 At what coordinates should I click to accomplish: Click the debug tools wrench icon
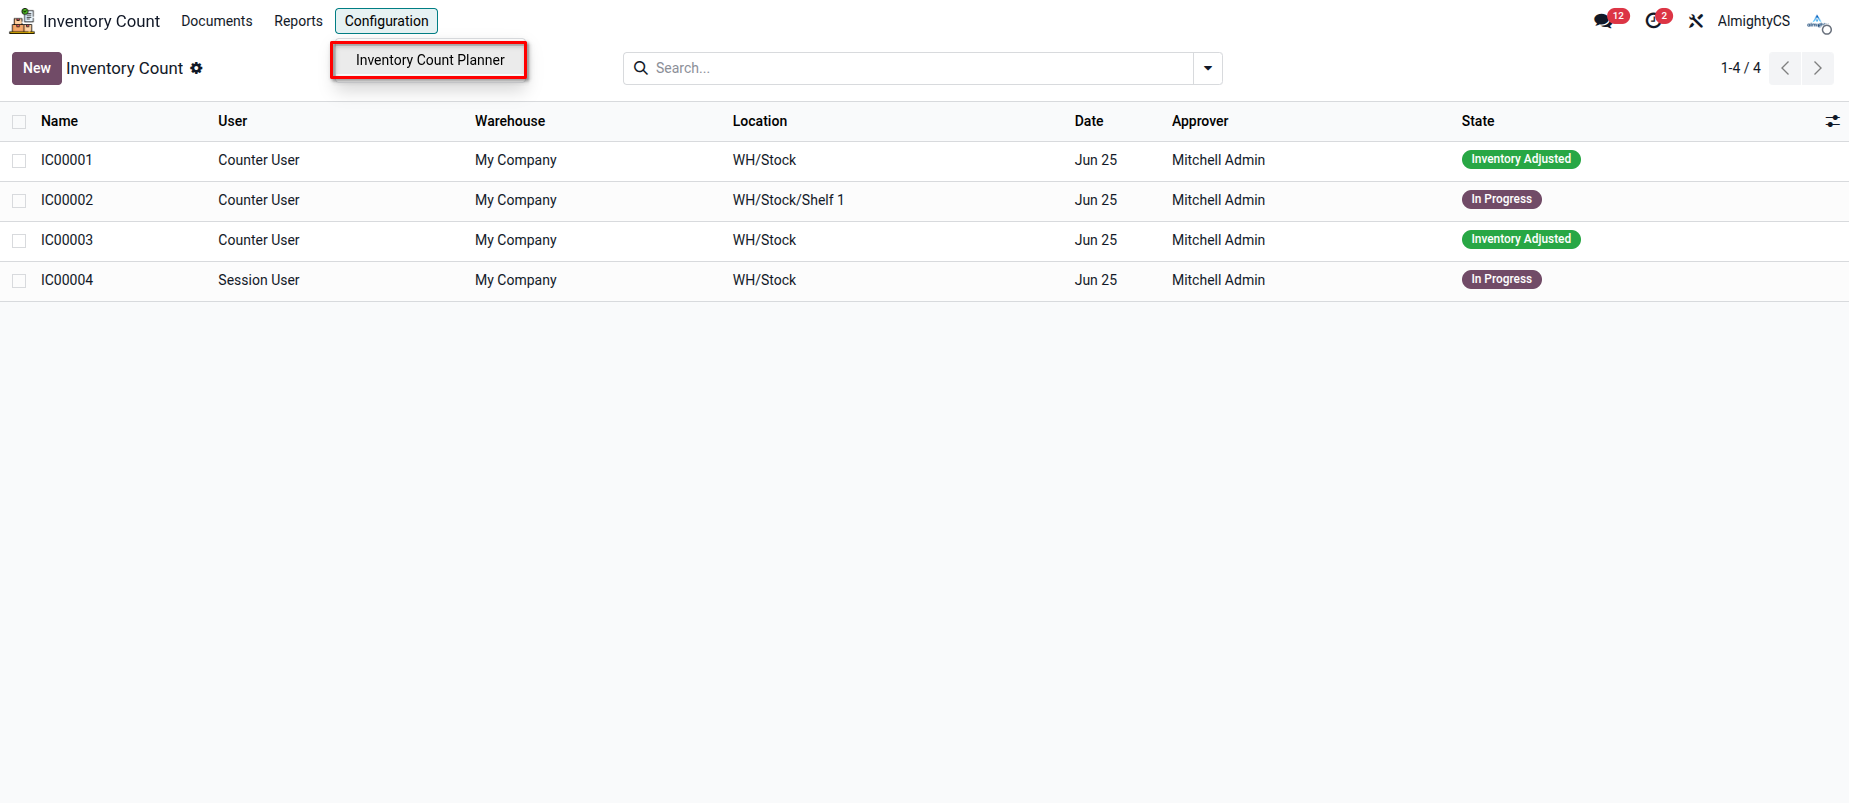(1696, 21)
